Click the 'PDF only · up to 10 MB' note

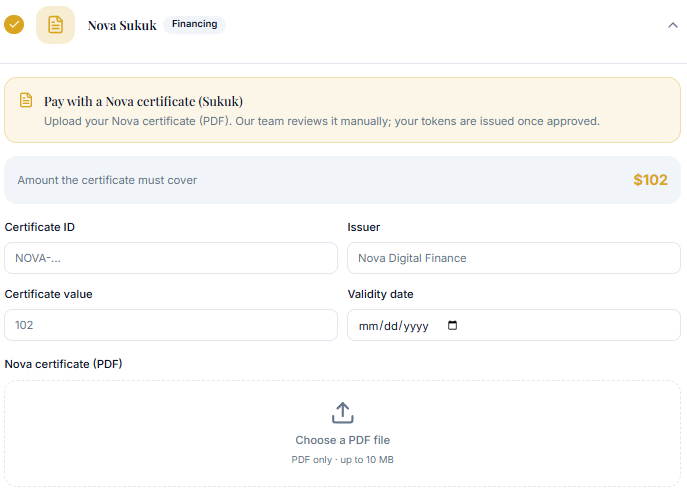[x=343, y=460]
